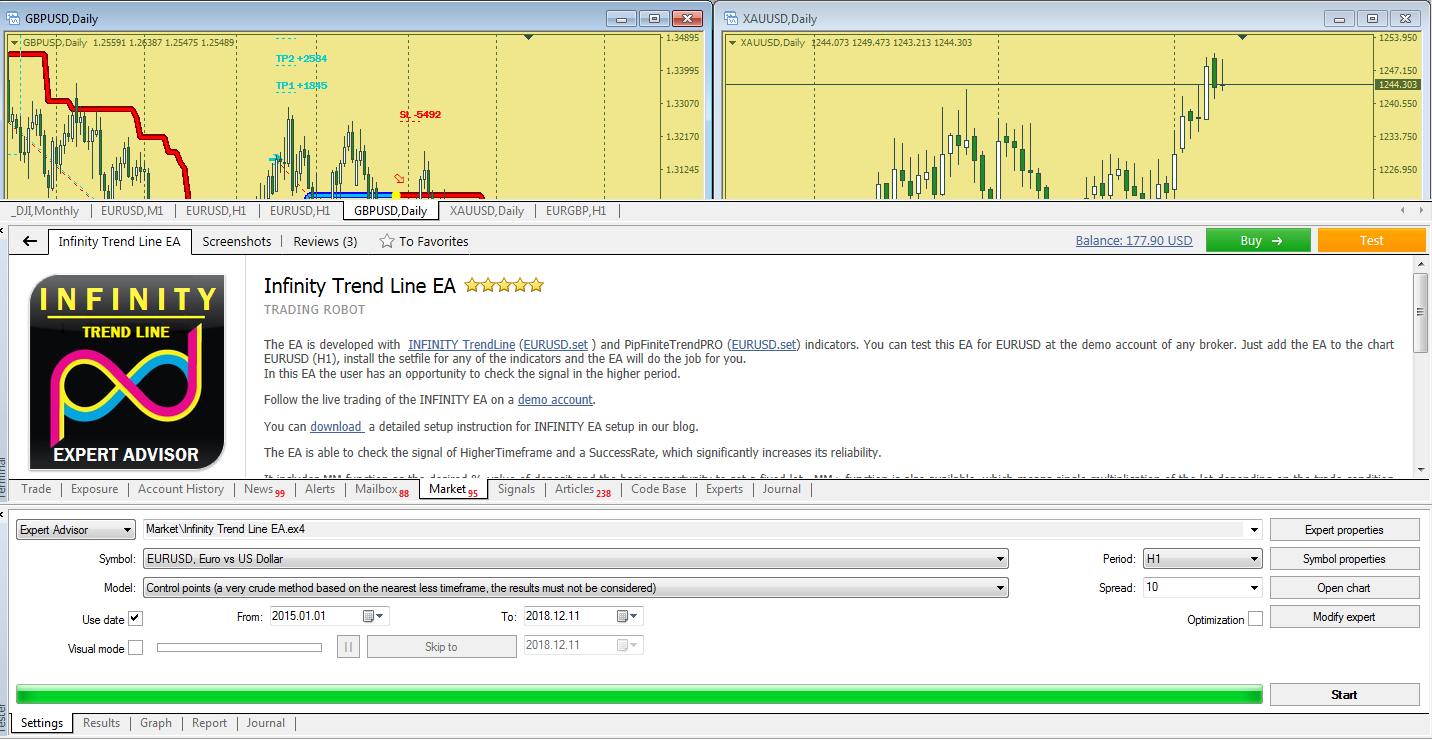Click the To Favorites star icon
Screen dimensions: 1432x740
pos(387,241)
